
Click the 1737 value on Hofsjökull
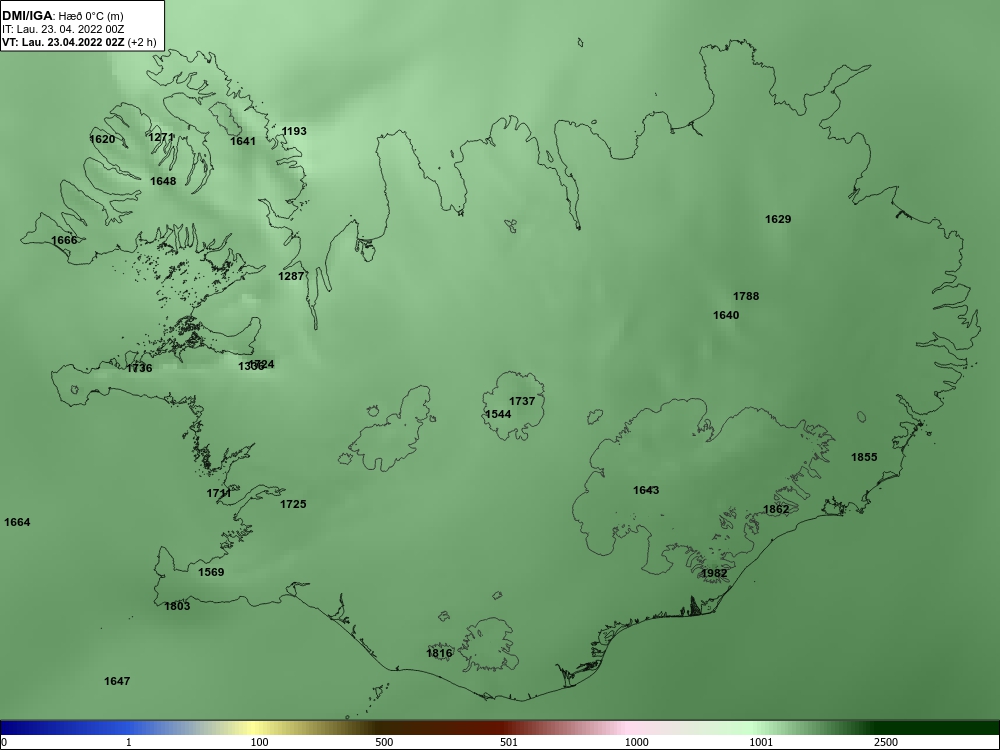pyautogui.click(x=522, y=402)
